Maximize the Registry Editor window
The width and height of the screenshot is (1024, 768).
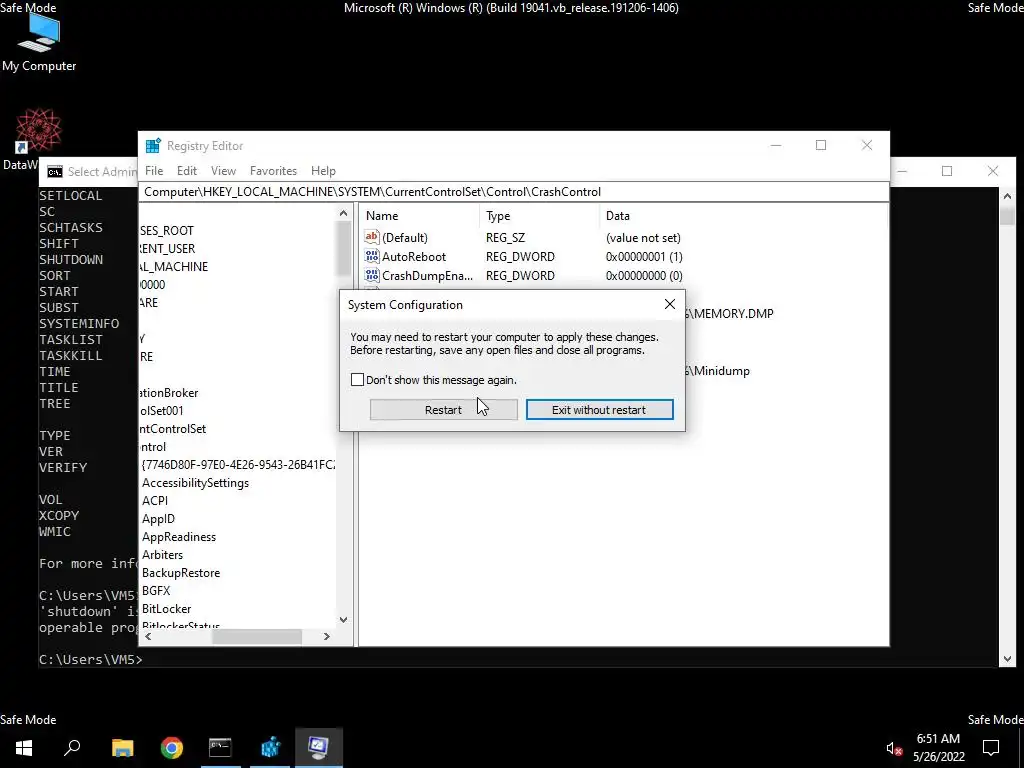(821, 145)
